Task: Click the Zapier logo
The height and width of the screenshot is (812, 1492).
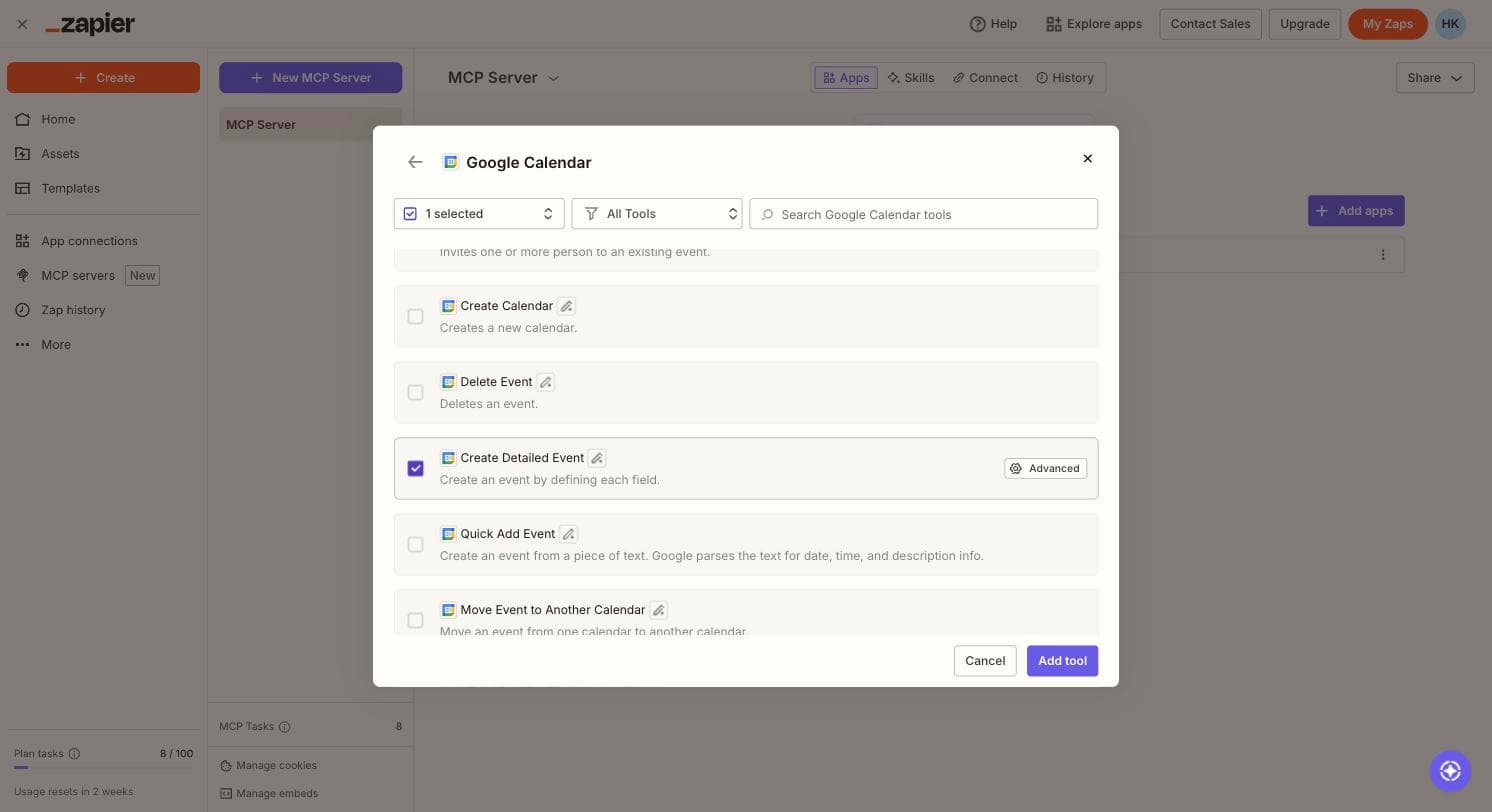Action: click(90, 24)
